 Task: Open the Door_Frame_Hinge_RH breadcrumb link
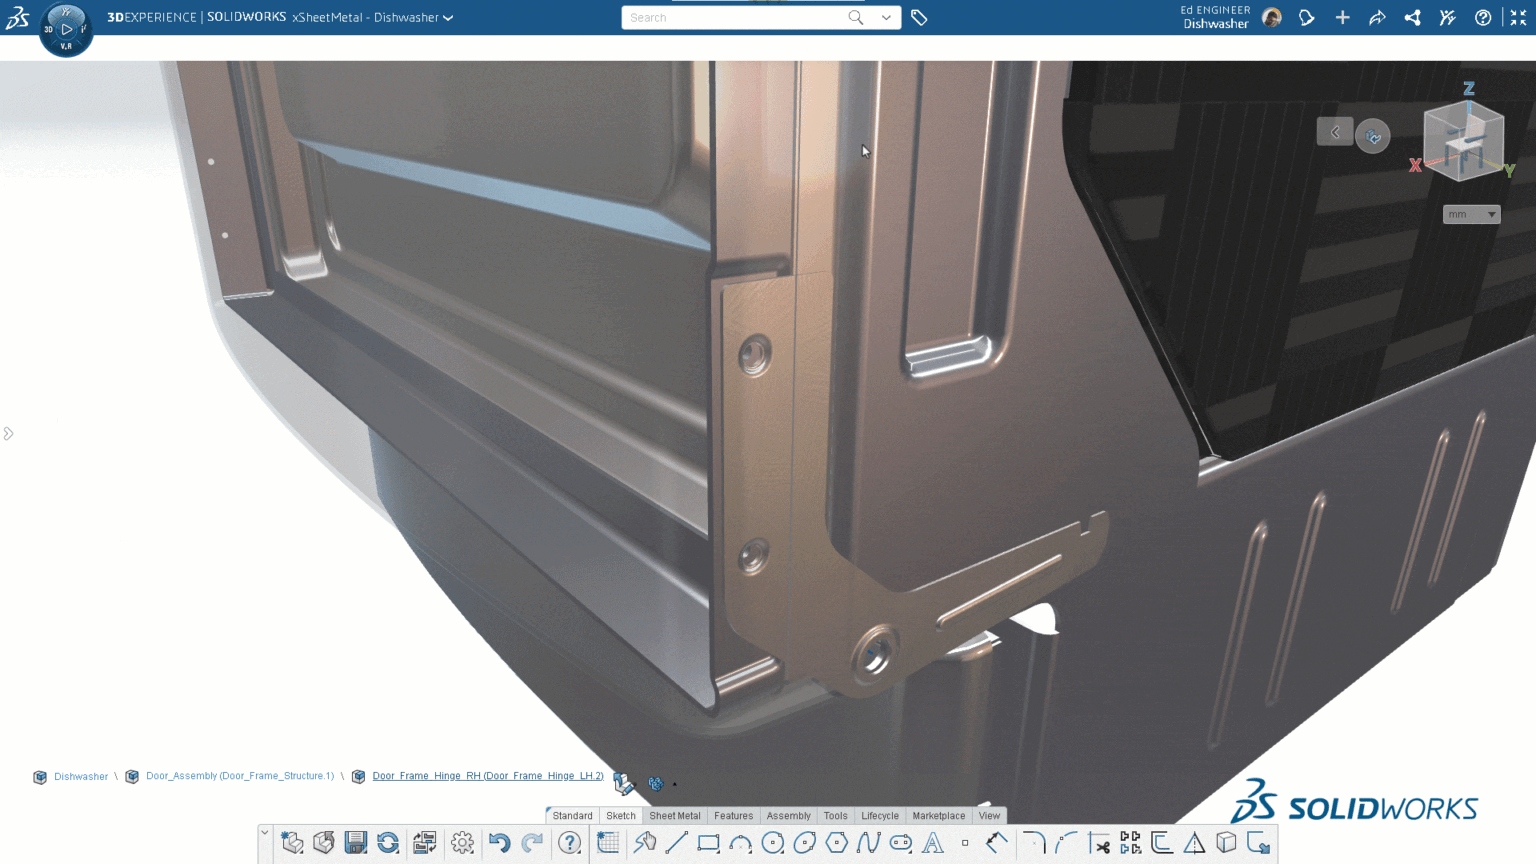[486, 776]
